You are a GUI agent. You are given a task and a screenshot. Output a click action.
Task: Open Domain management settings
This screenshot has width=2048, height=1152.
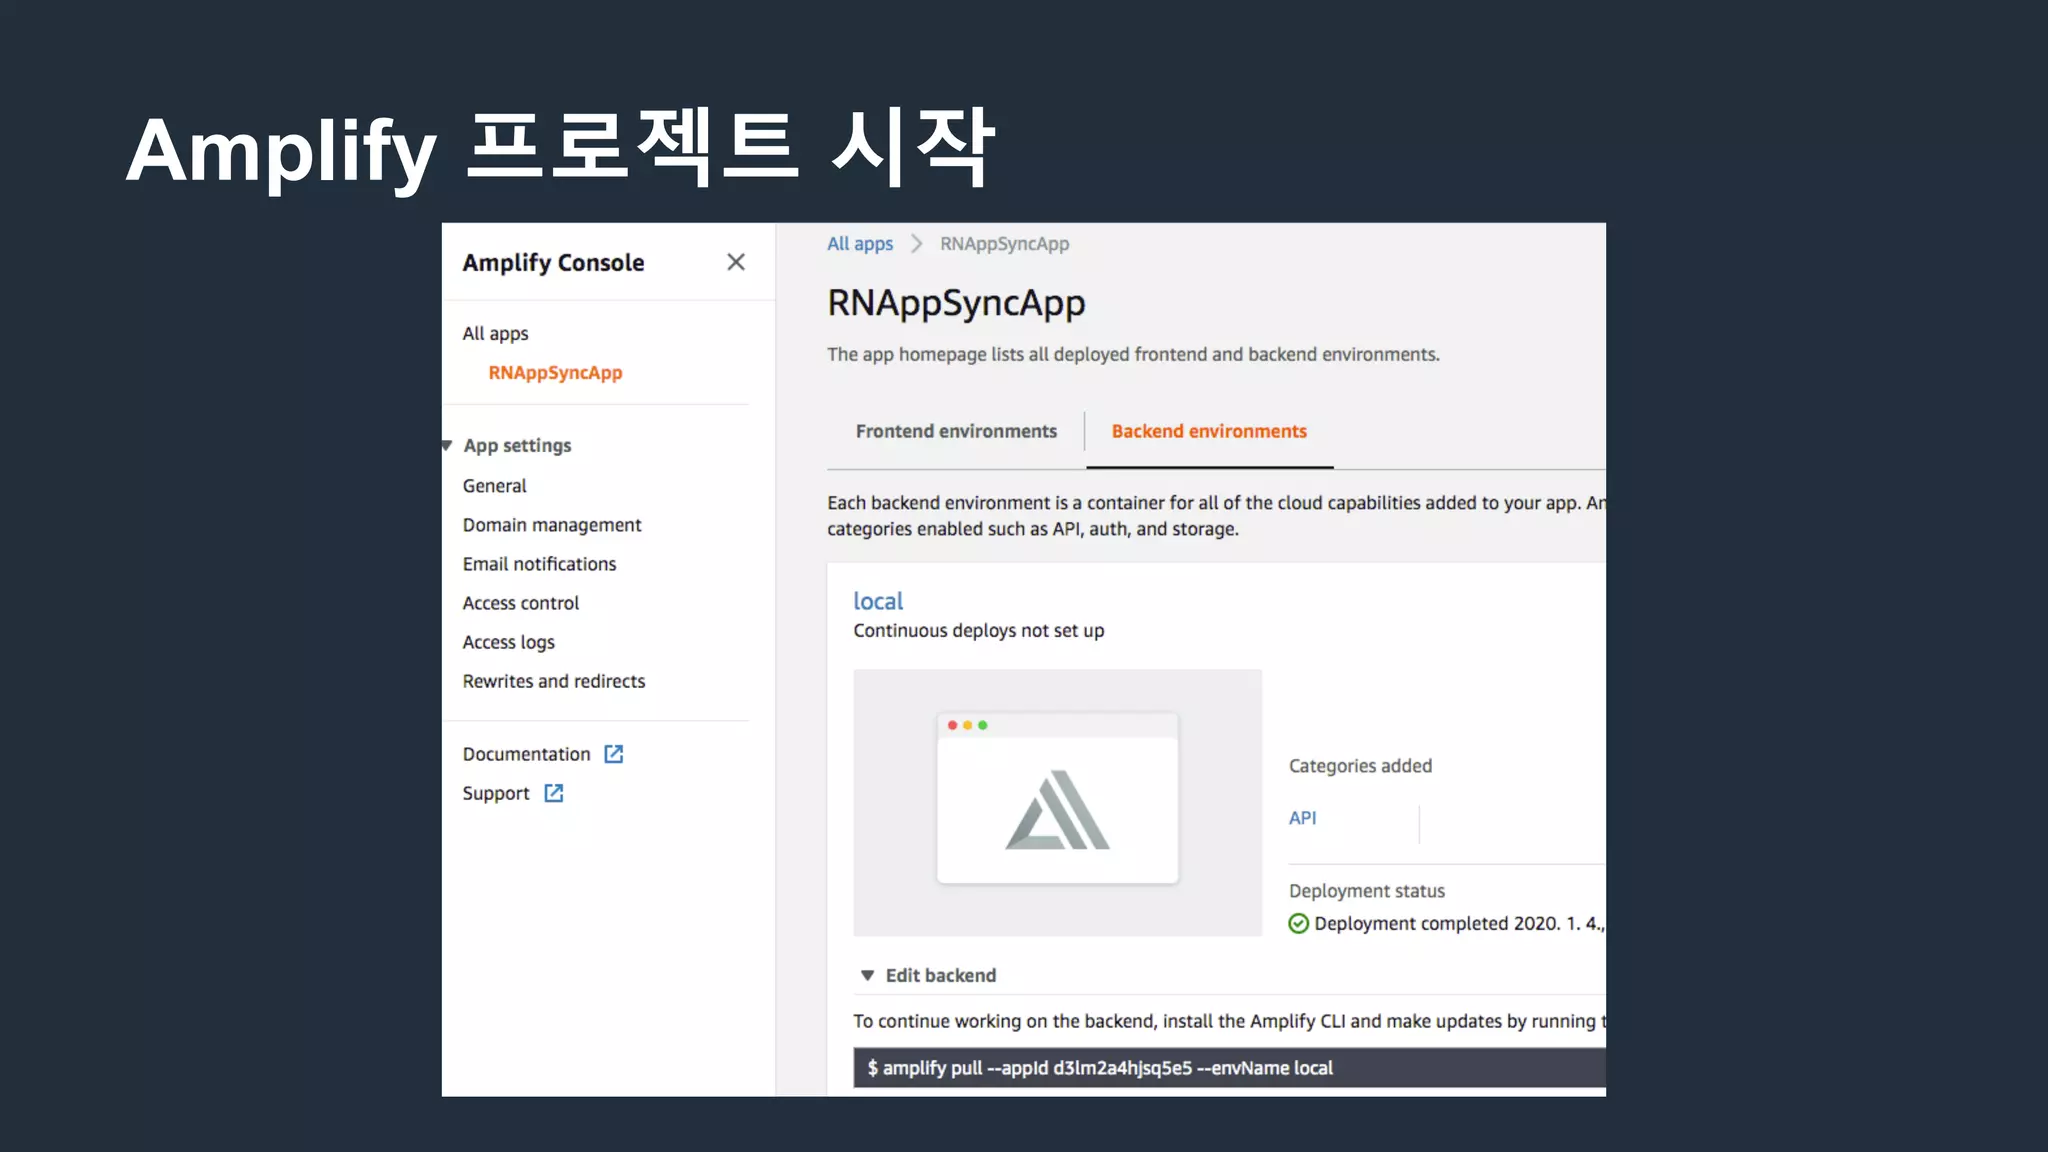[x=552, y=525]
